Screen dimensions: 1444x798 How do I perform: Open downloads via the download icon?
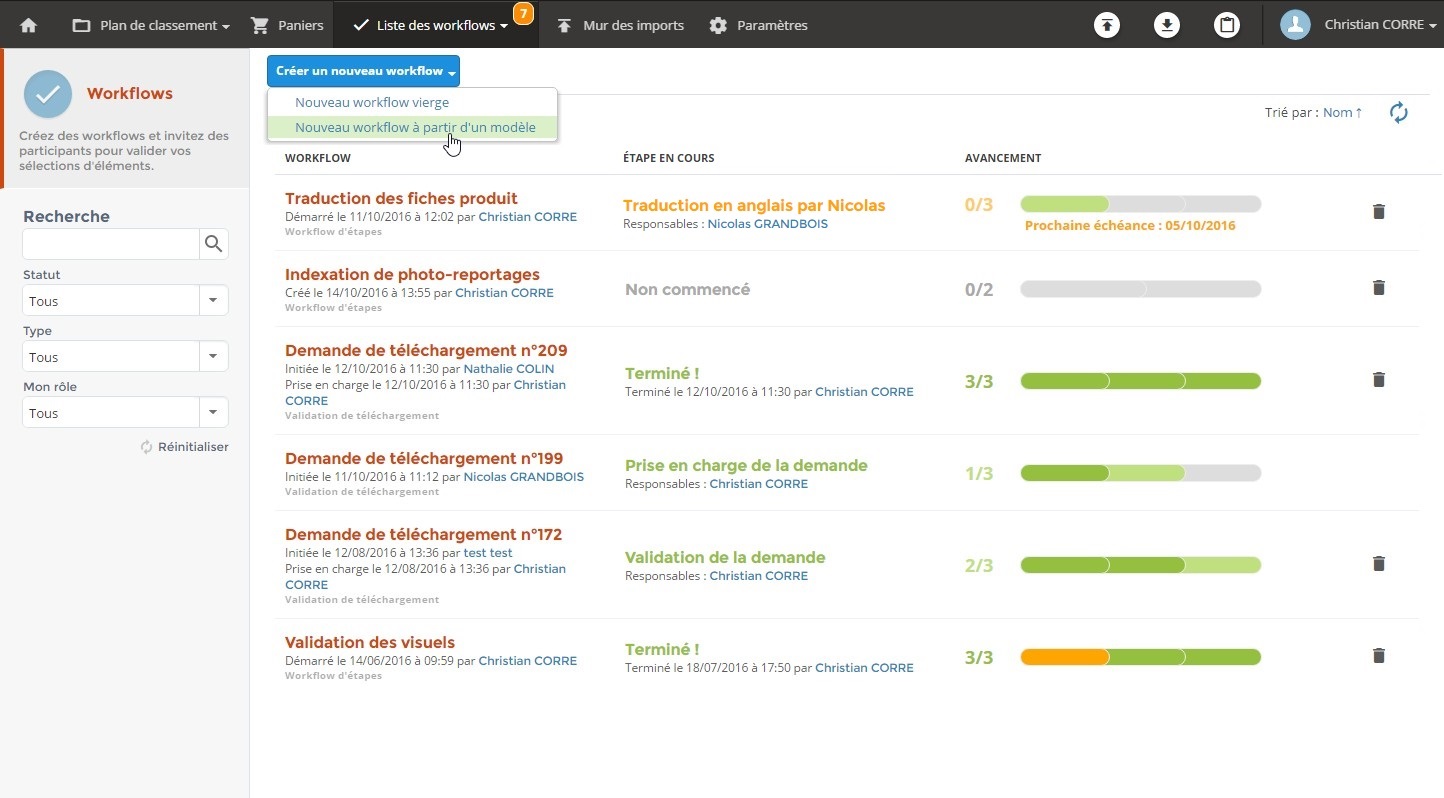[1167, 25]
